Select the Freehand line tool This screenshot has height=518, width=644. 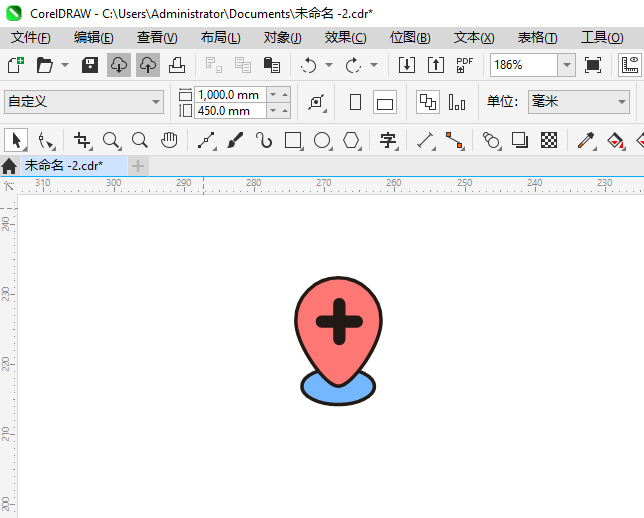tap(207, 140)
